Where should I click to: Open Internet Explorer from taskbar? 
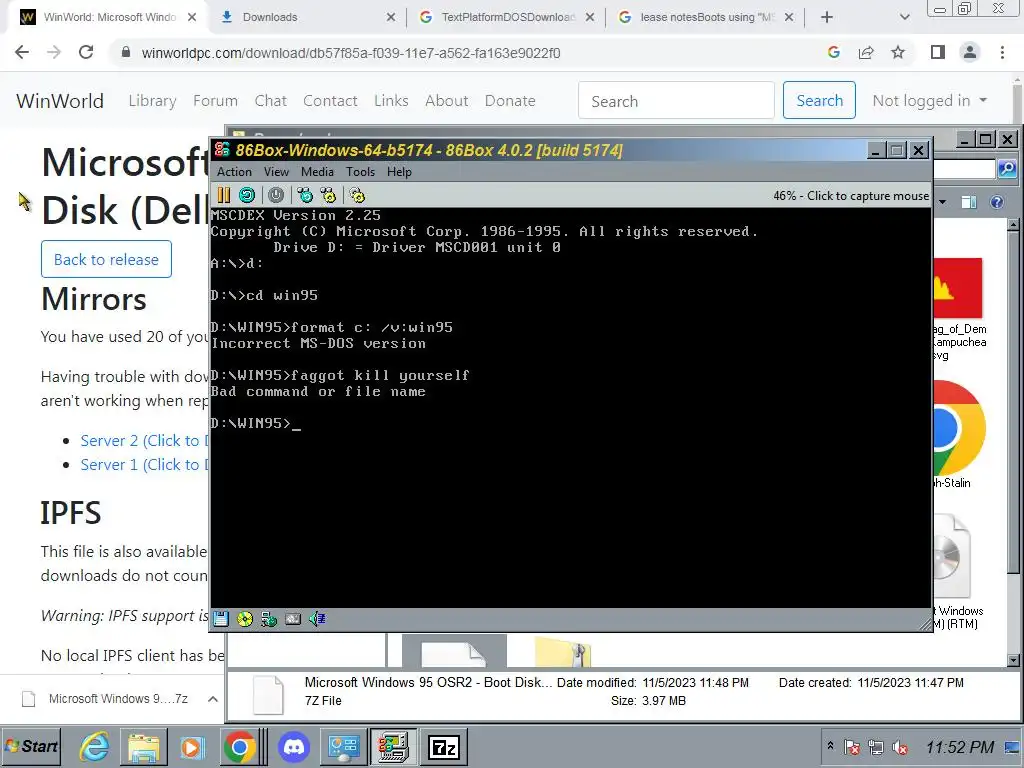pyautogui.click(x=95, y=746)
